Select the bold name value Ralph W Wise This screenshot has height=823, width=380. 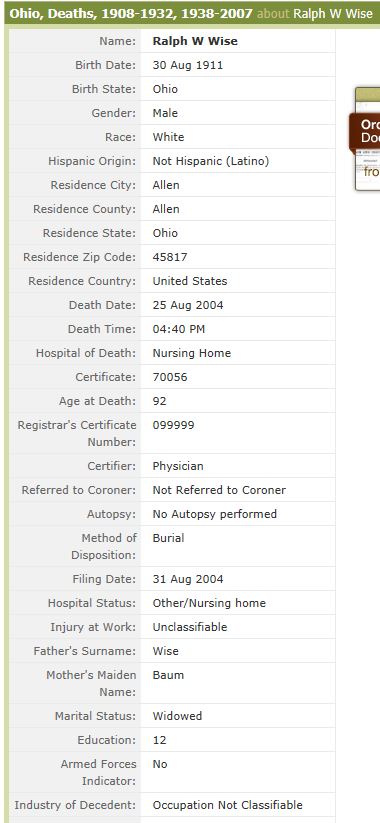[x=195, y=41]
